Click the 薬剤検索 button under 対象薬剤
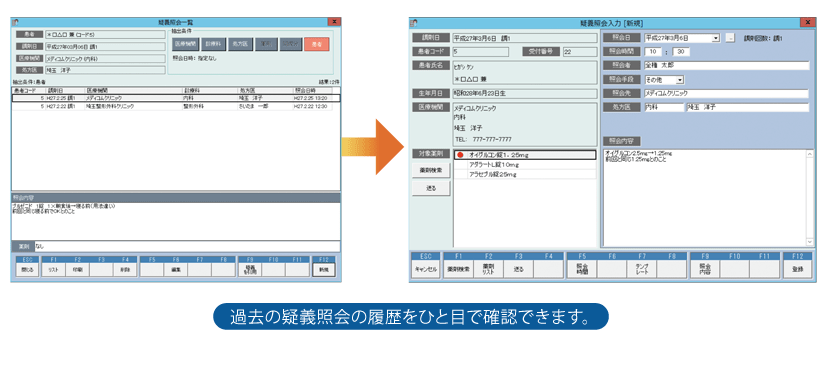 pyautogui.click(x=430, y=170)
